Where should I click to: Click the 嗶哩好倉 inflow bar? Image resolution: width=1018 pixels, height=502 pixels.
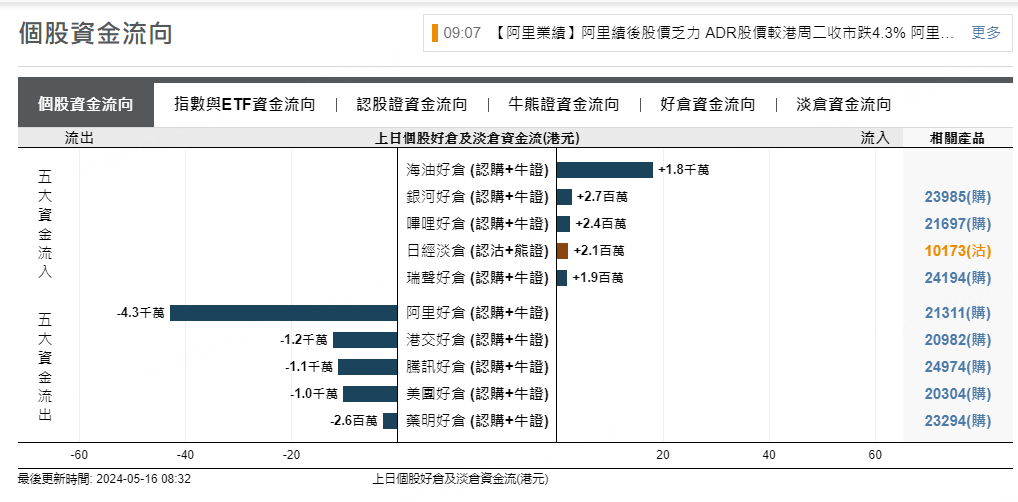[x=564, y=224]
